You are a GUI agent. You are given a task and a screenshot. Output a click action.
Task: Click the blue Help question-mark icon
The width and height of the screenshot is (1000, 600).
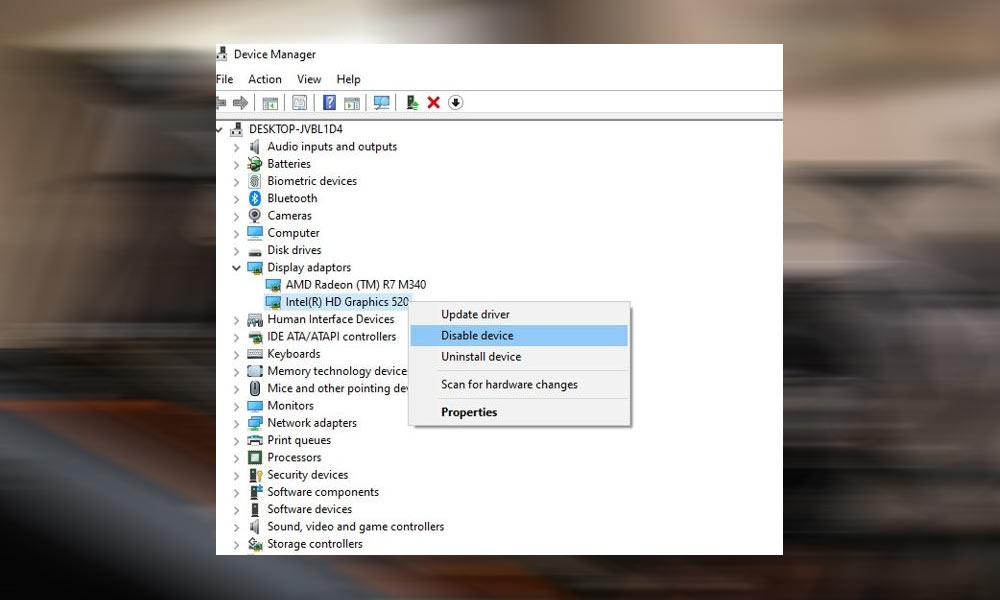click(329, 103)
